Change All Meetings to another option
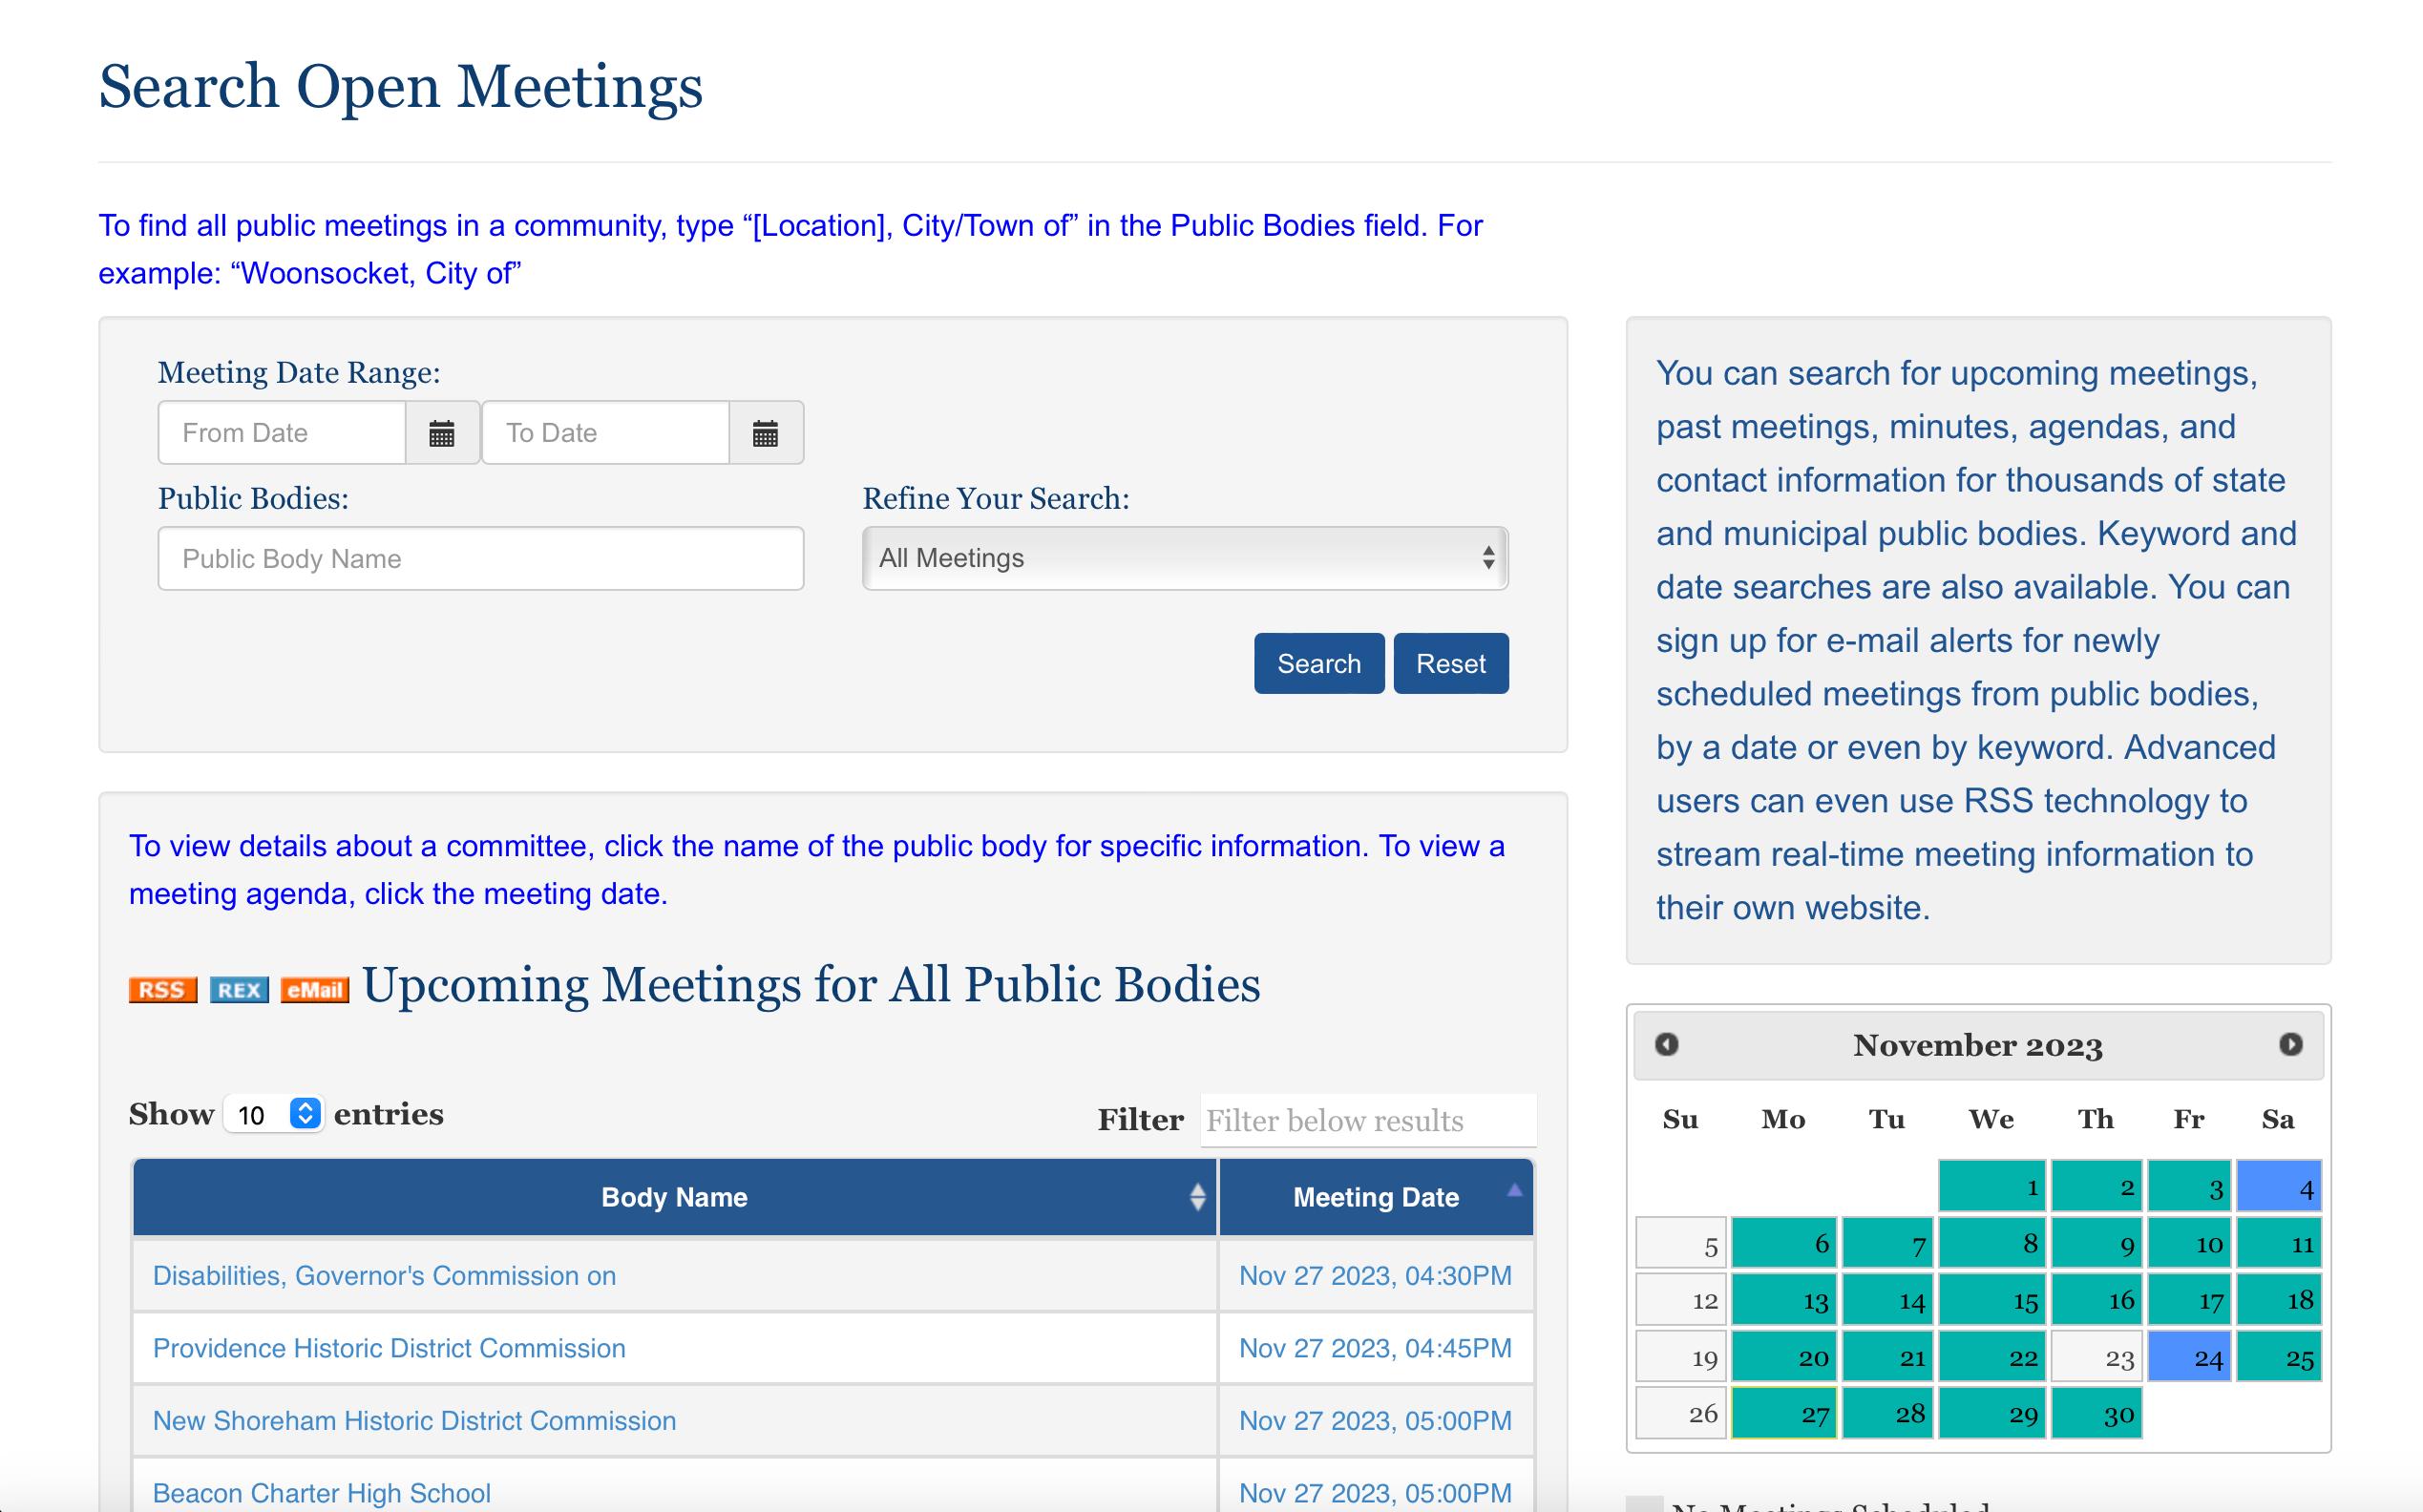2423x1512 pixels. point(1183,558)
